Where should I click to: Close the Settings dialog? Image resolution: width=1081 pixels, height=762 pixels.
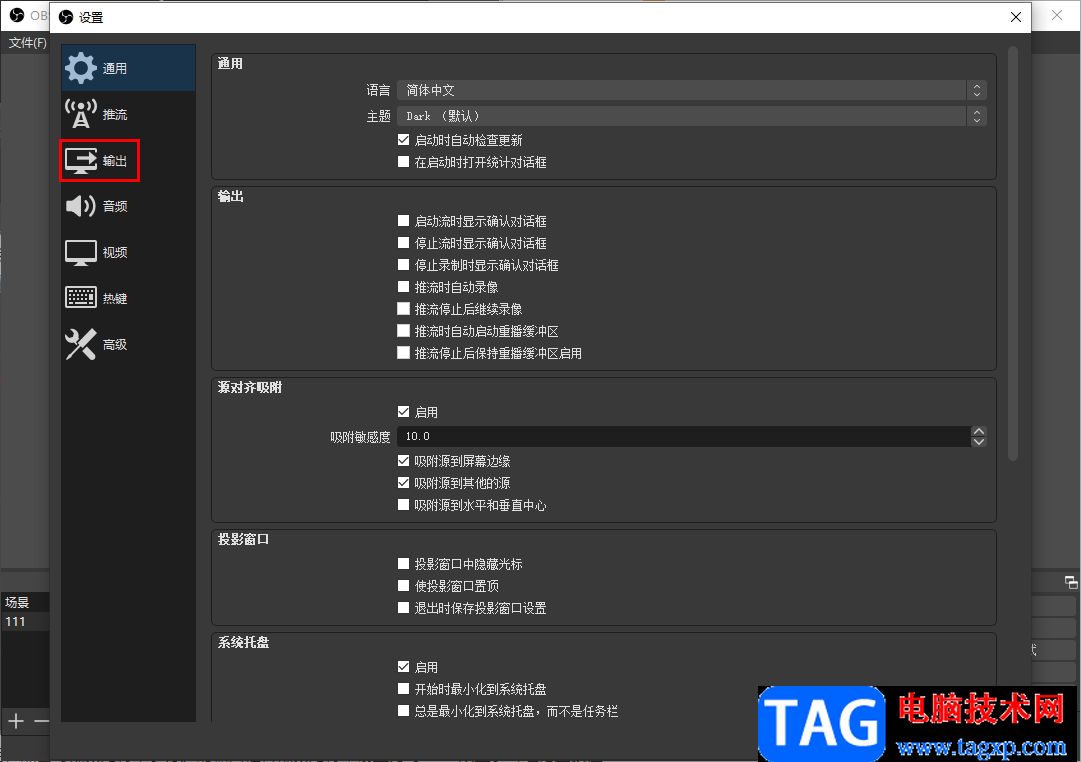tap(1016, 17)
